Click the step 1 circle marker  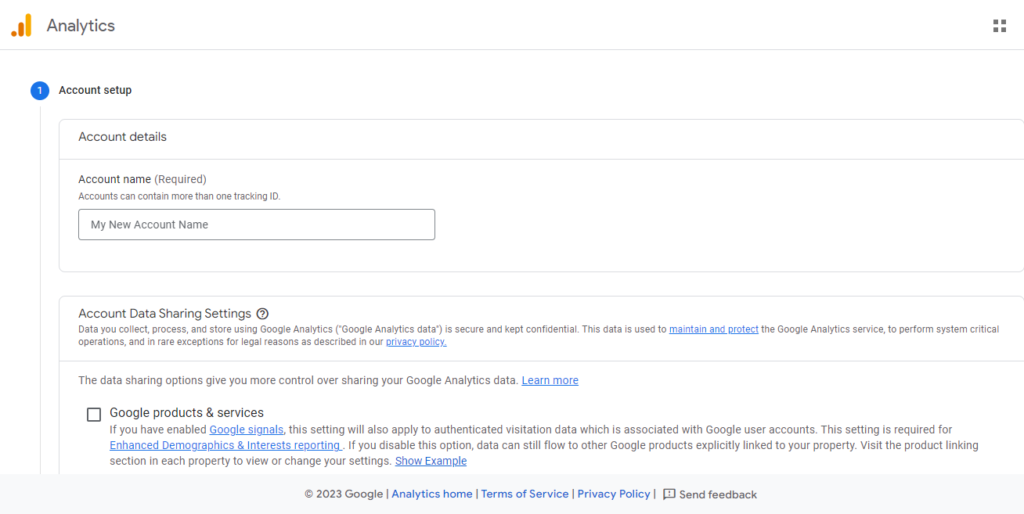tap(39, 90)
